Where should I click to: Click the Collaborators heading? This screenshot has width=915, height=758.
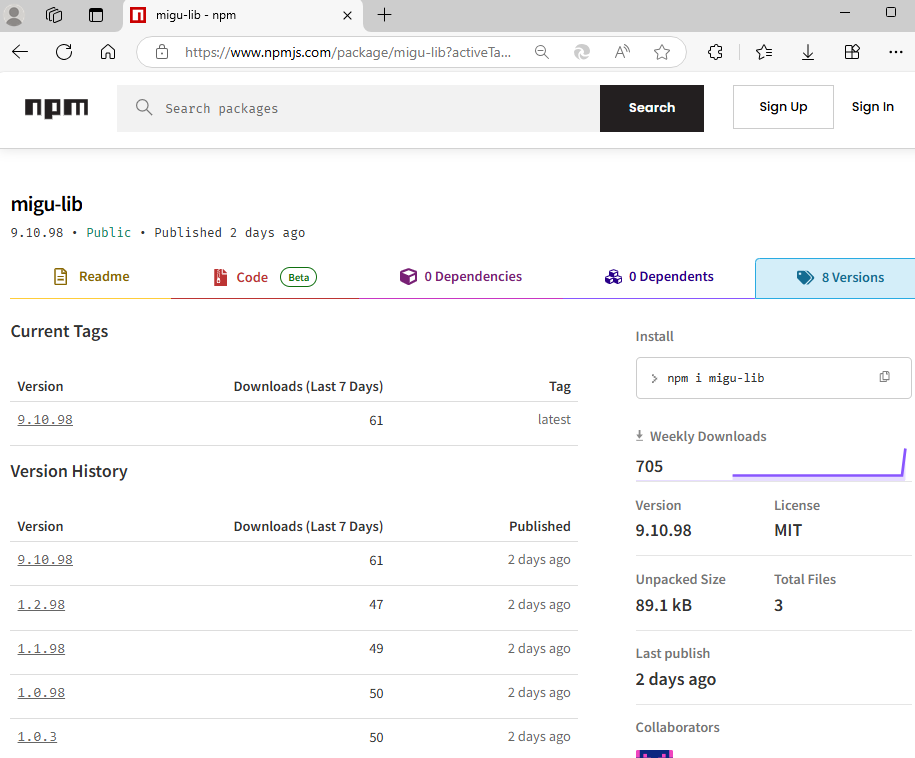(677, 727)
